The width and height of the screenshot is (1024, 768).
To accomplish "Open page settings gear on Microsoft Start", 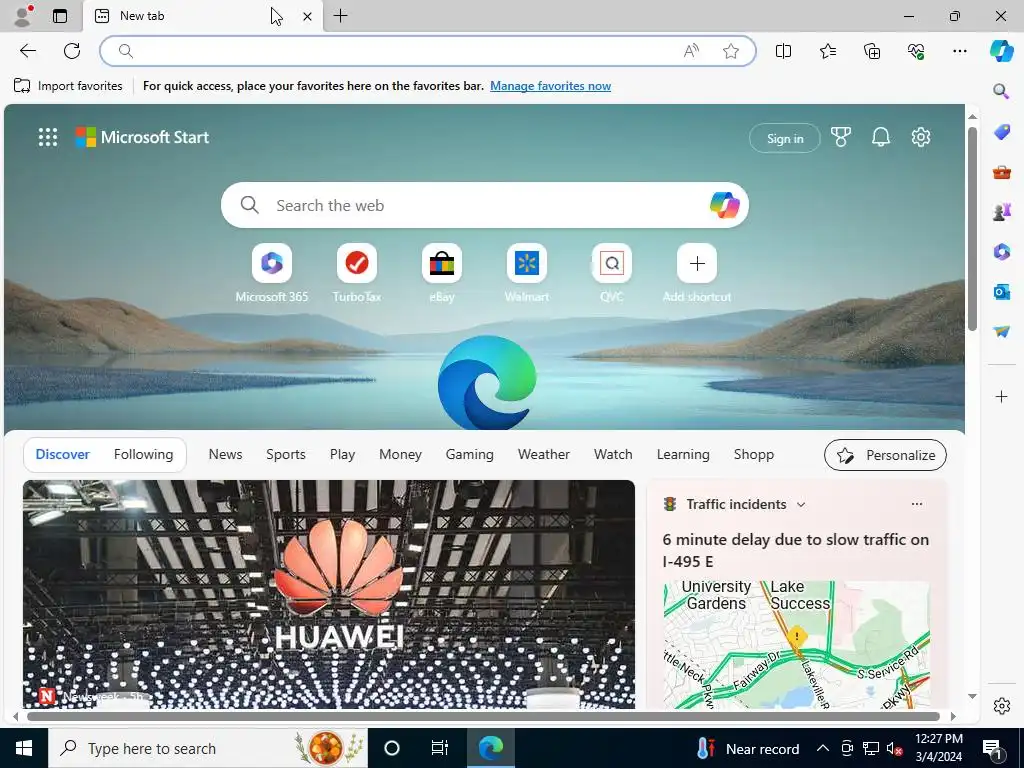I will (921, 137).
